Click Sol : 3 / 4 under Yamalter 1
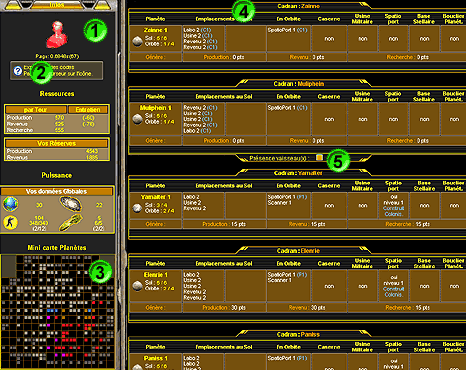Image resolution: width=466 pixels, height=370 pixels. pos(156,205)
